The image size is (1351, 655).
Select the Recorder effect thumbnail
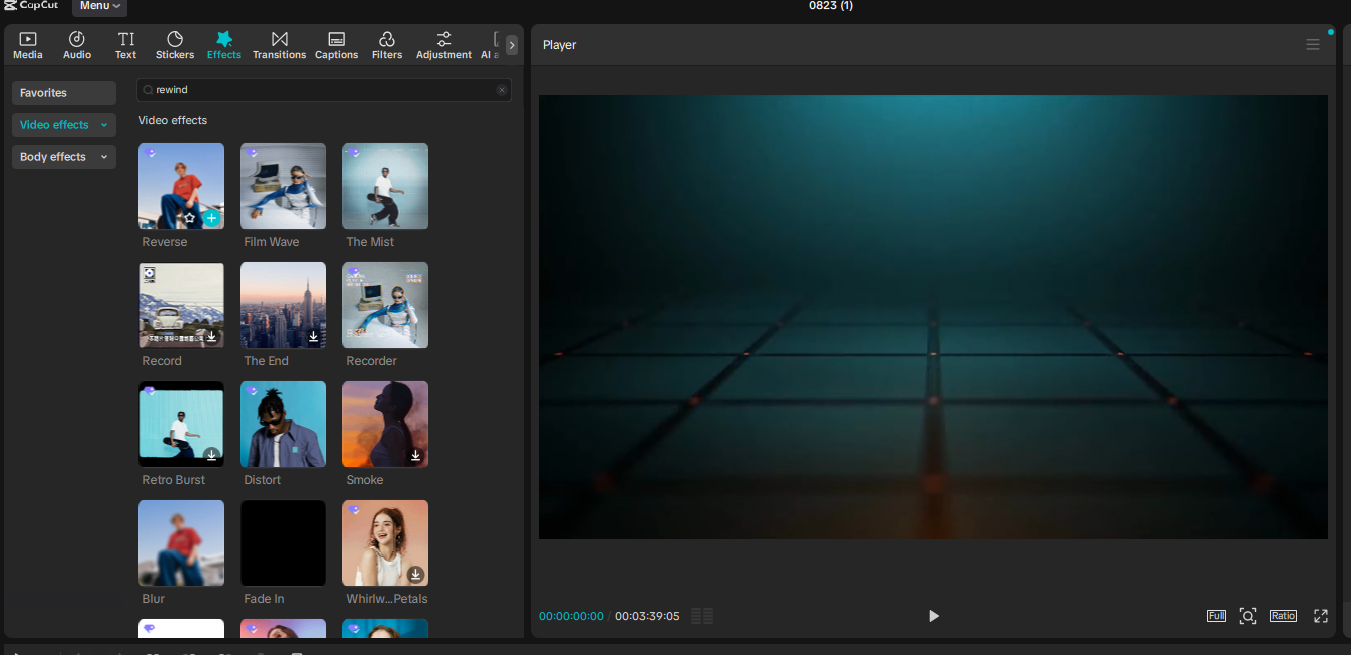click(x=385, y=305)
